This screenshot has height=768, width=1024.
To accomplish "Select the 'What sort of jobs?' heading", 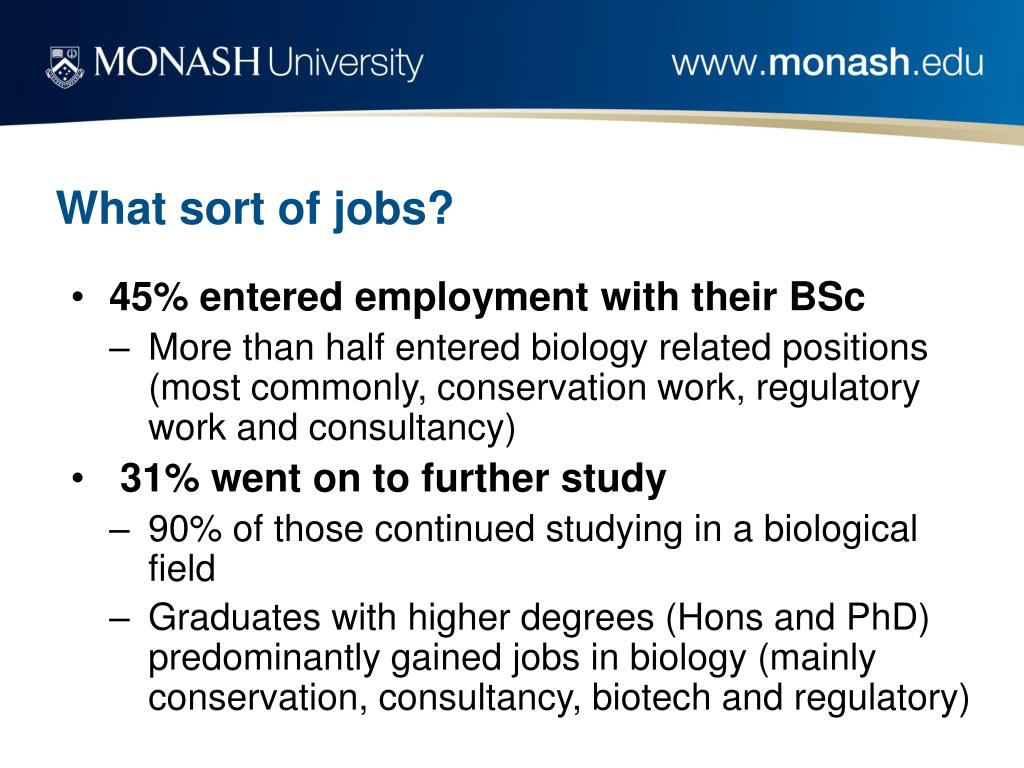I will point(255,209).
